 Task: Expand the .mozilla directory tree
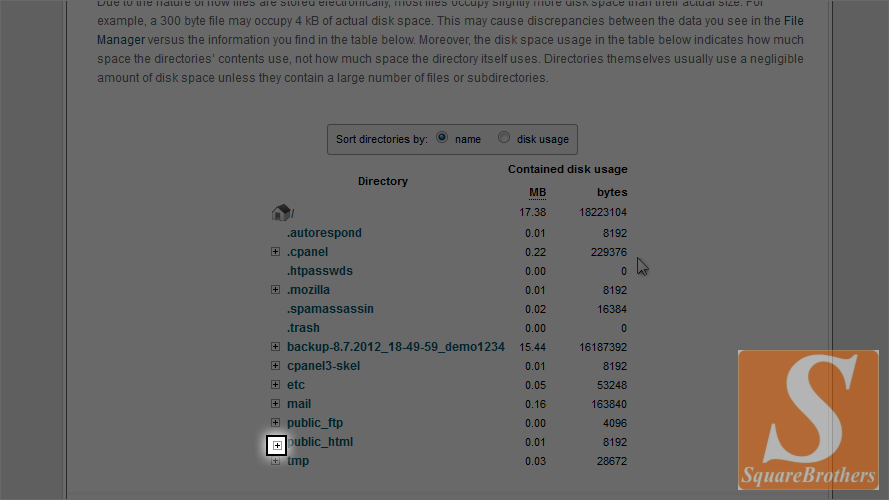point(275,290)
